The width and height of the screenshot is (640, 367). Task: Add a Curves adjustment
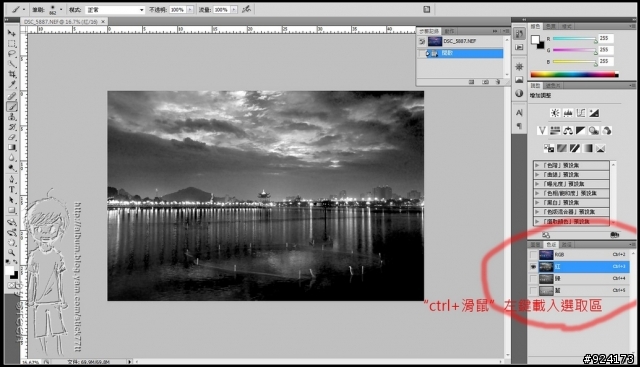point(581,113)
